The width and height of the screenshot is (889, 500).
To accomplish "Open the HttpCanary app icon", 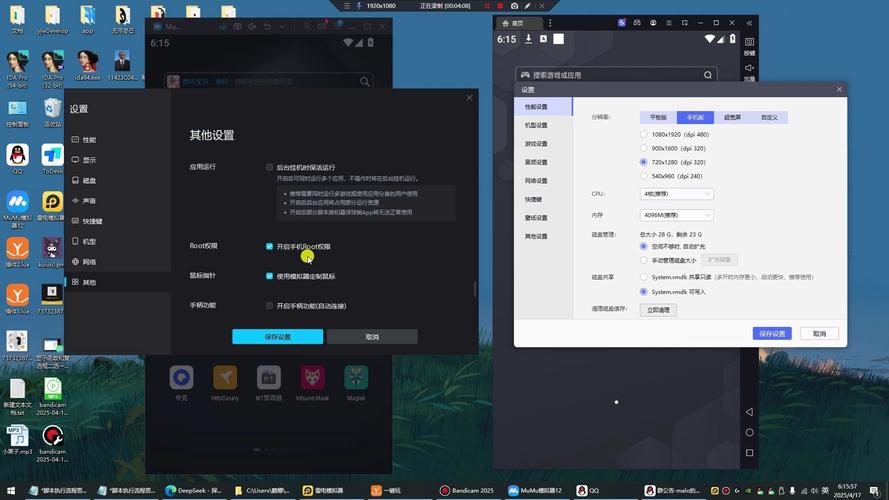I will click(225, 378).
